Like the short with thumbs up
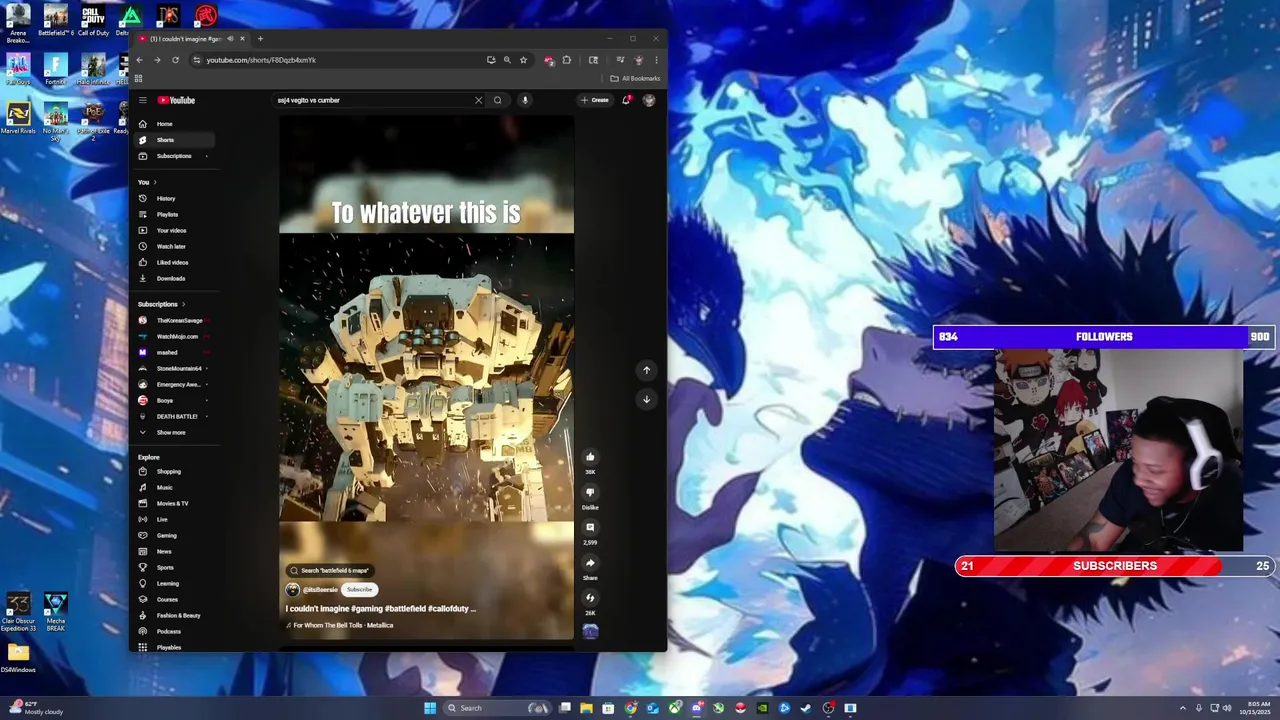The height and width of the screenshot is (720, 1280). click(x=590, y=457)
